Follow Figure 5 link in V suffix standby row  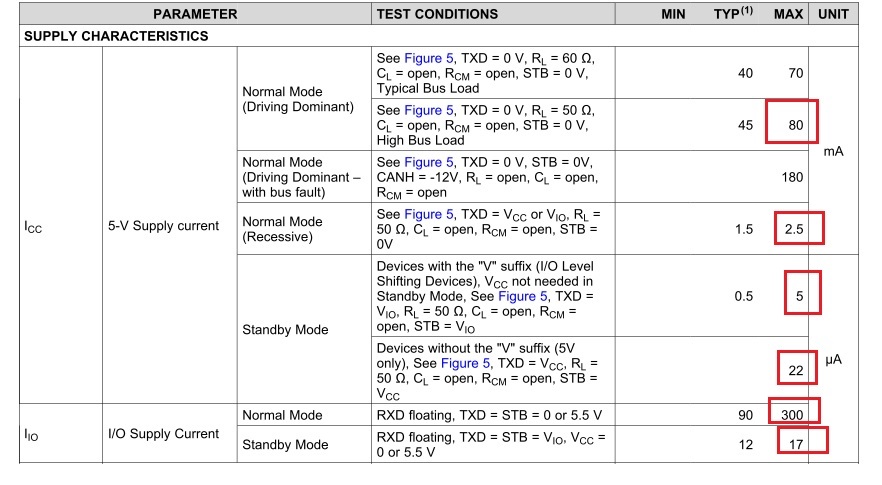[523, 297]
